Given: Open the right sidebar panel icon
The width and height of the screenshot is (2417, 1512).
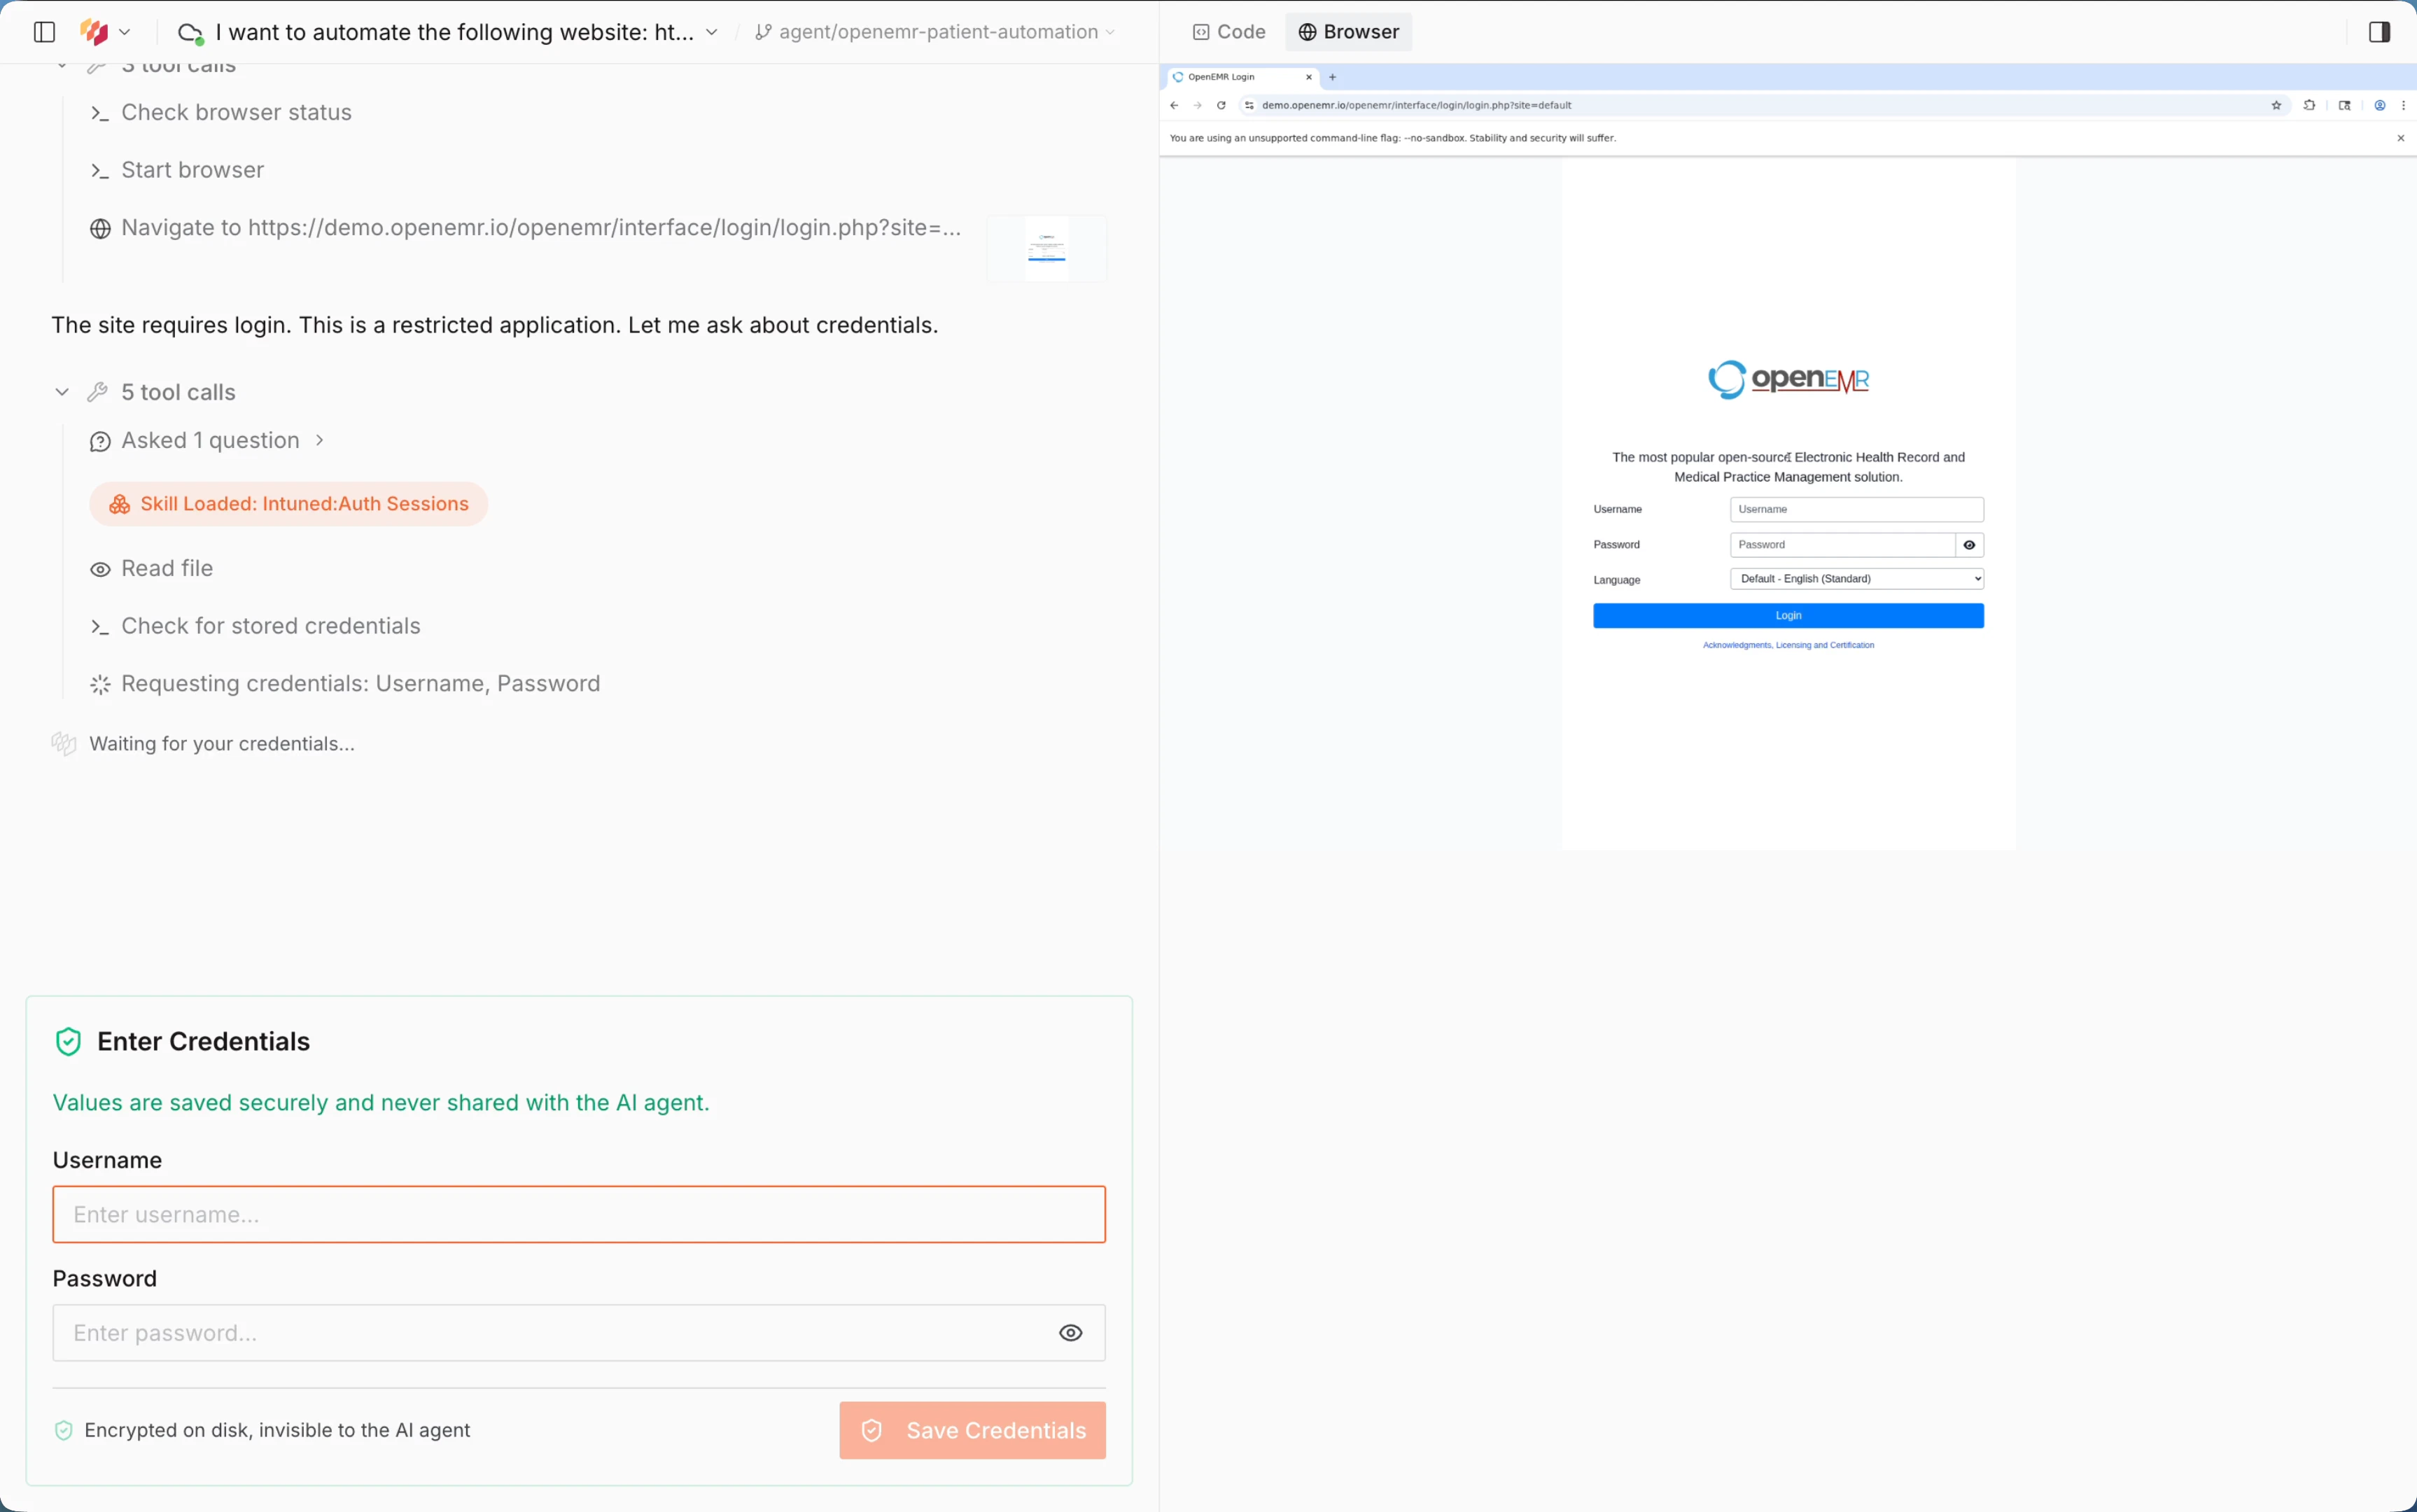Looking at the screenshot, I should click(2378, 31).
